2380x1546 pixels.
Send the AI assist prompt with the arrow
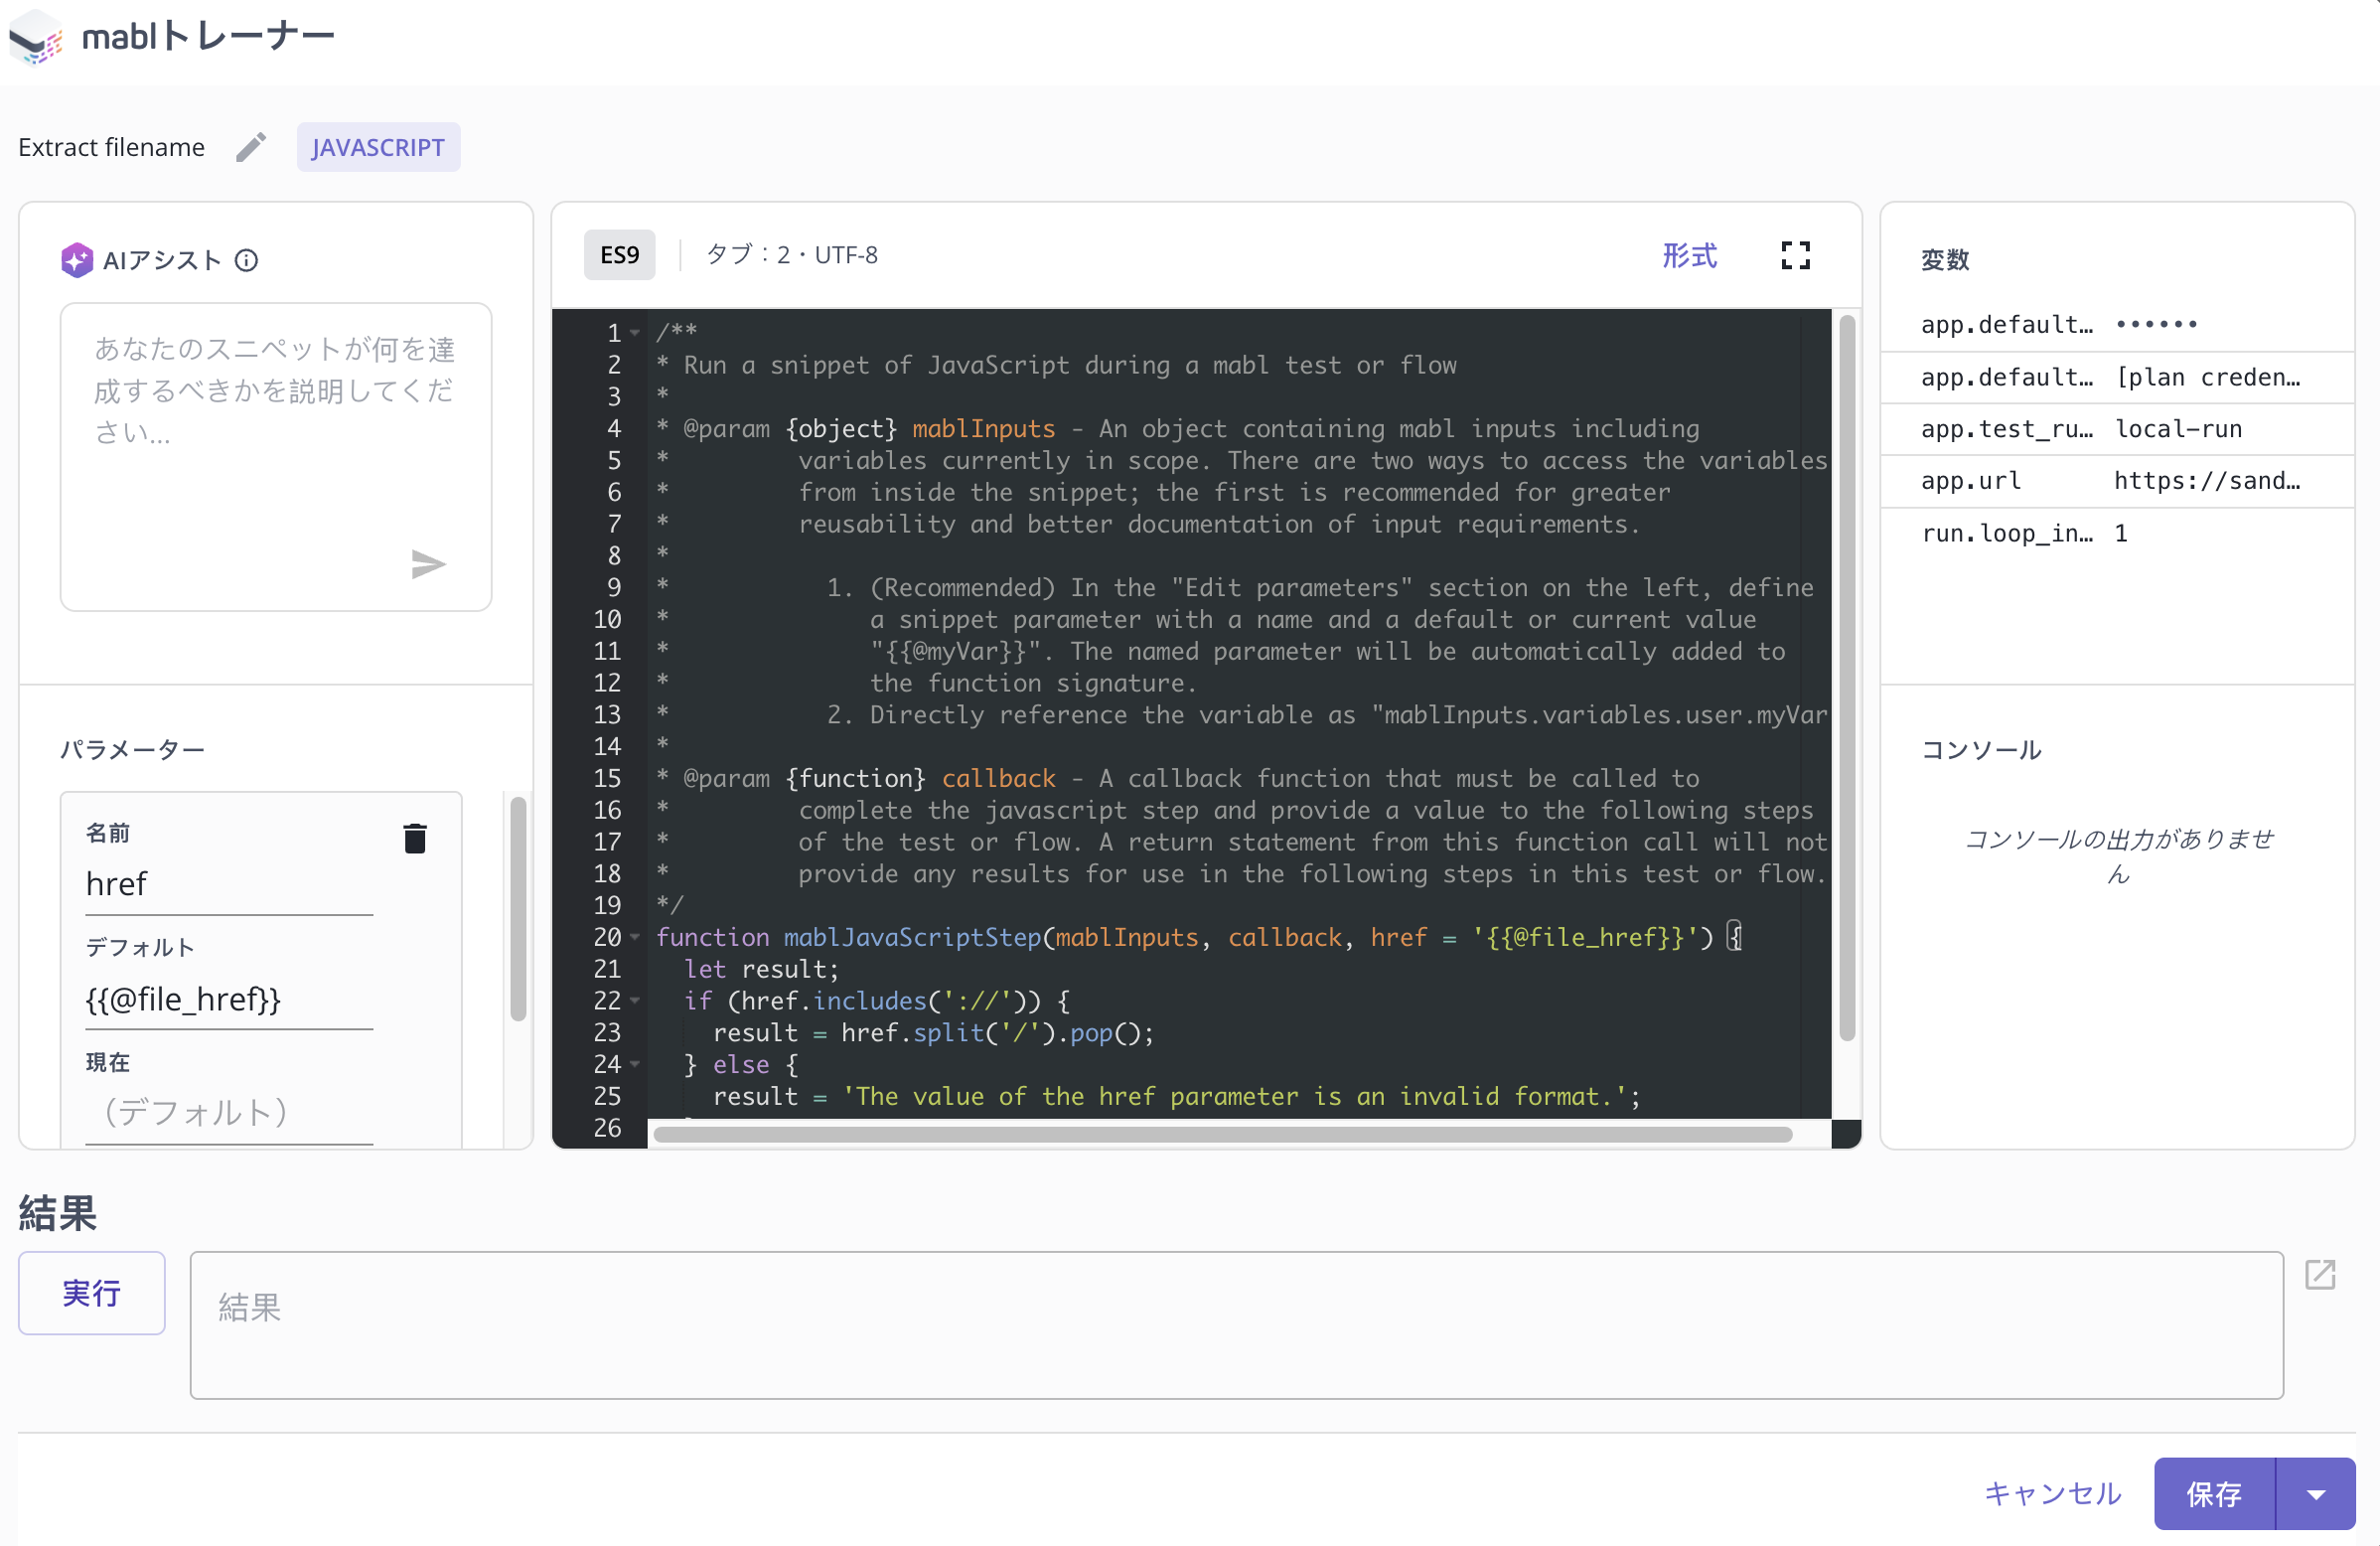coord(429,564)
